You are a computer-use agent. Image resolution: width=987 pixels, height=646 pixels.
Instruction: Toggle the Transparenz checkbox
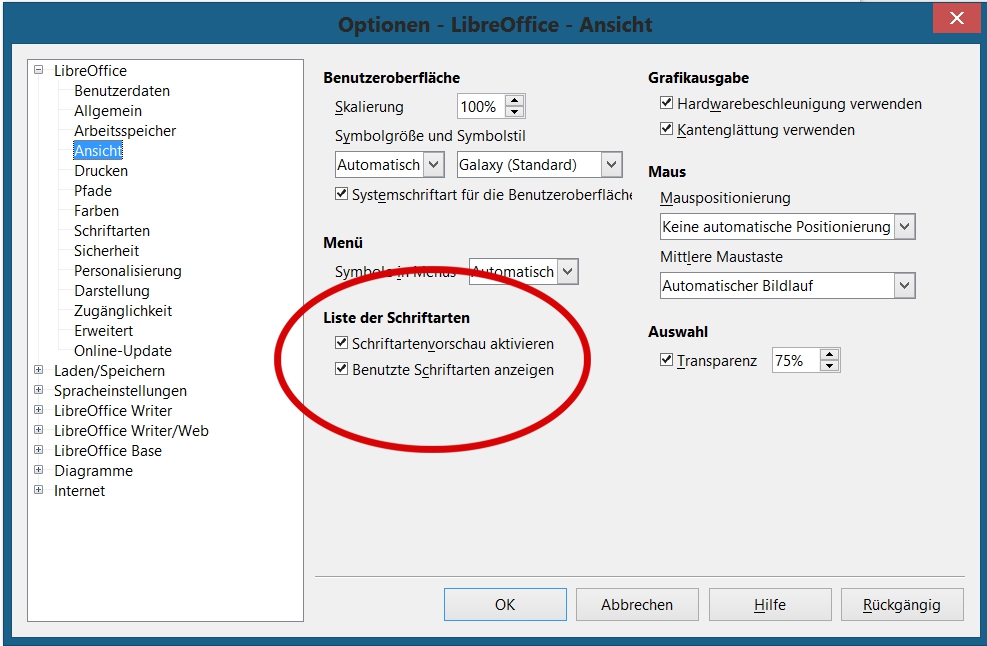667,360
